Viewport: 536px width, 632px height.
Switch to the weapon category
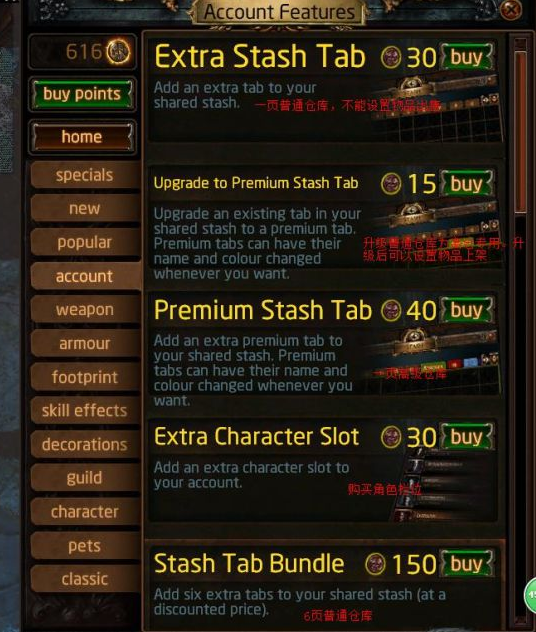[x=85, y=310]
